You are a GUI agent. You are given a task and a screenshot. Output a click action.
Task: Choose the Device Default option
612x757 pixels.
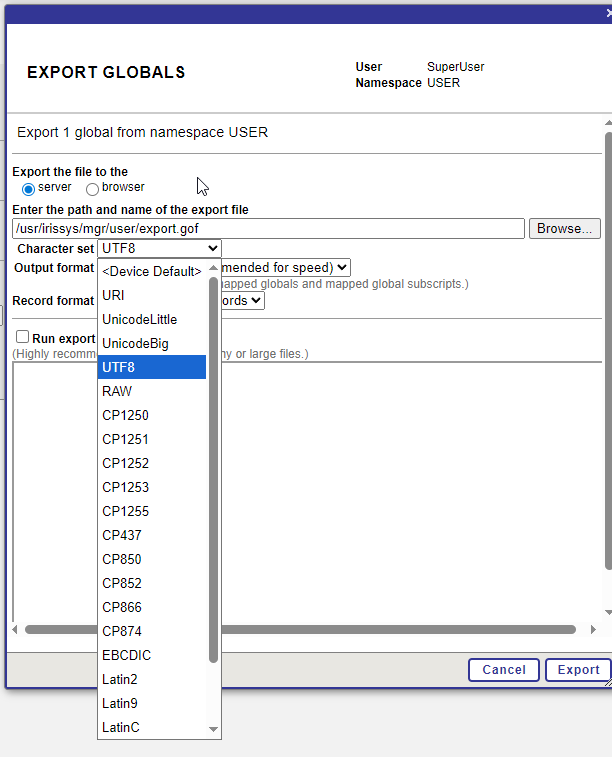coord(152,271)
